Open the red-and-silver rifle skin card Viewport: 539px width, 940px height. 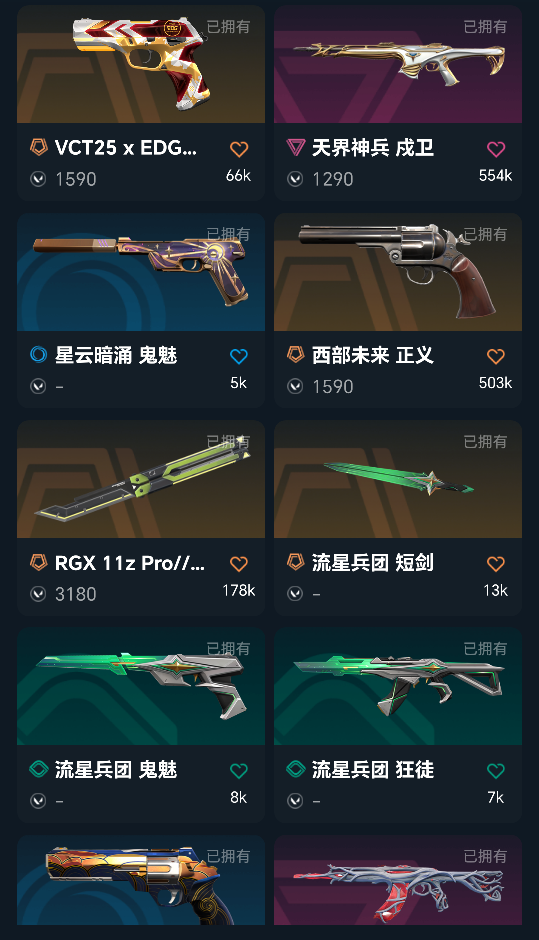398,880
